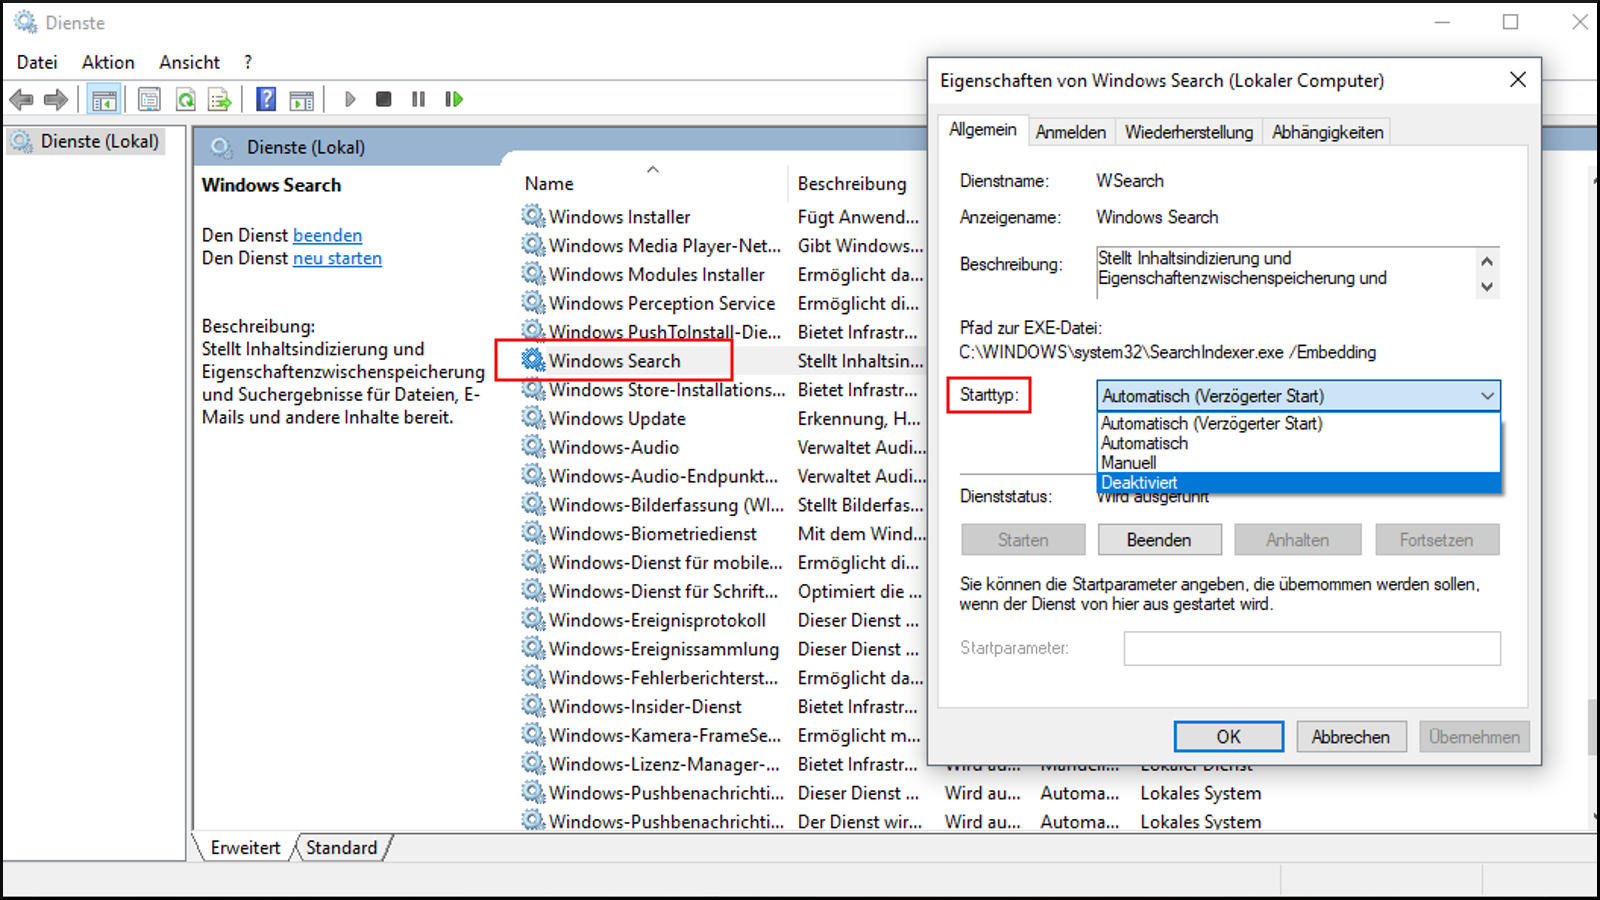Switch to the Standard view tab
The image size is (1600, 900).
click(341, 847)
